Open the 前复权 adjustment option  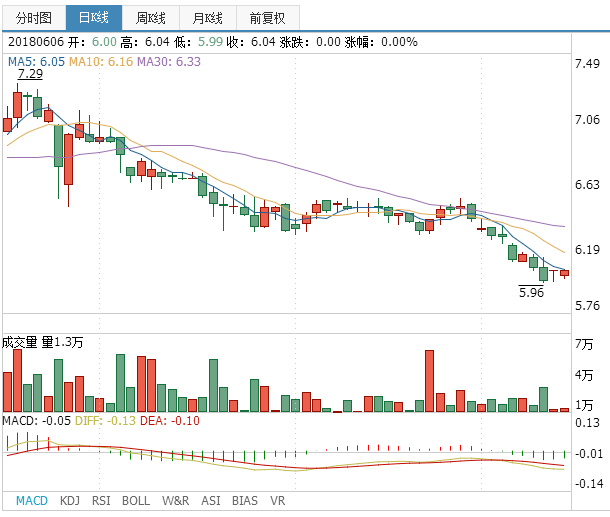coord(268,18)
